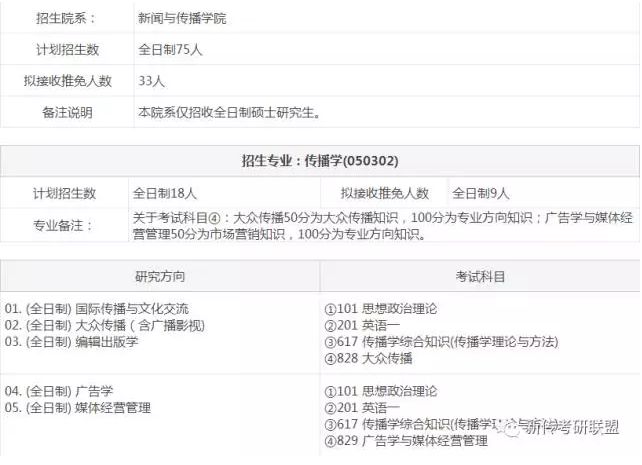Click the 全日制9人 exemption quota cell
The width and height of the screenshot is (642, 465).
[480, 192]
